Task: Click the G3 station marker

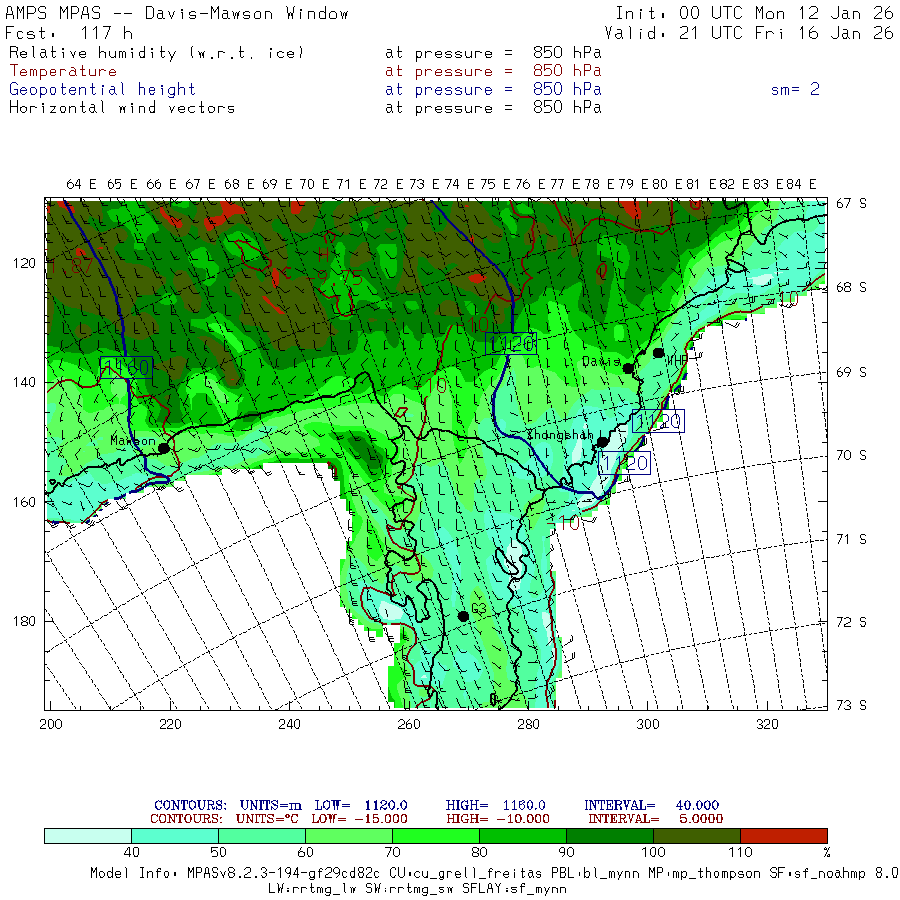Action: coord(463,616)
